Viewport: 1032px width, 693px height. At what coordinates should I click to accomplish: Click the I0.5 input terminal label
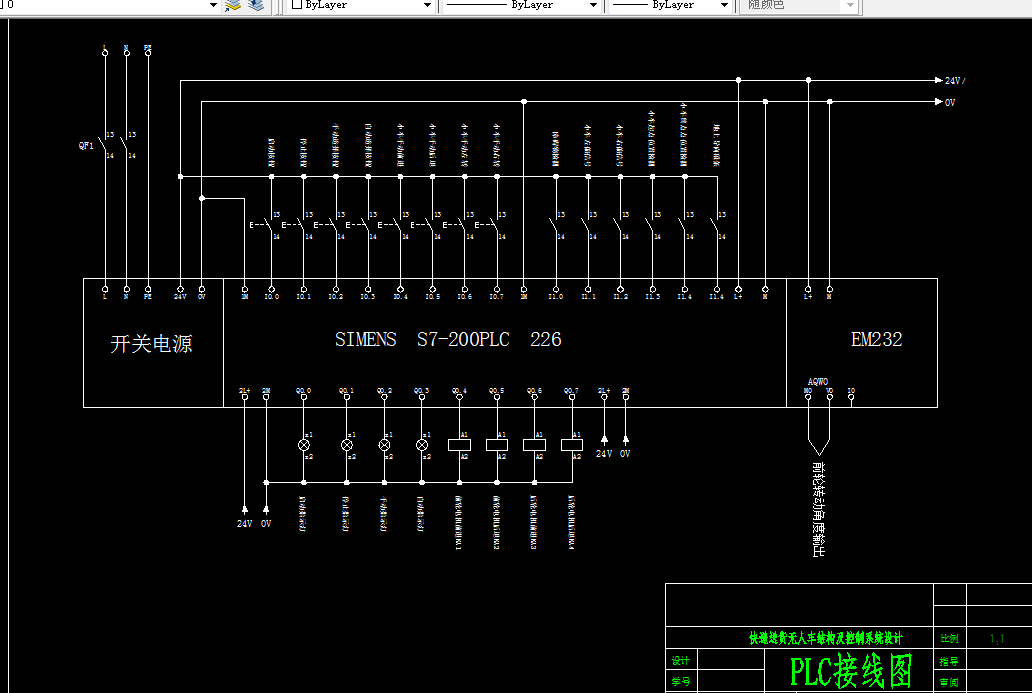point(432,297)
